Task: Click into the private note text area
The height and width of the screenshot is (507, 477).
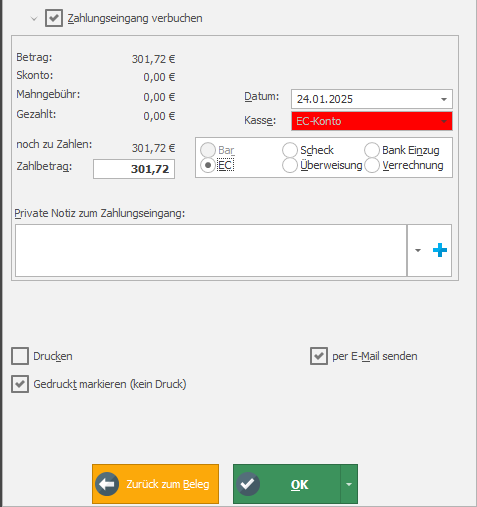Action: (211, 250)
